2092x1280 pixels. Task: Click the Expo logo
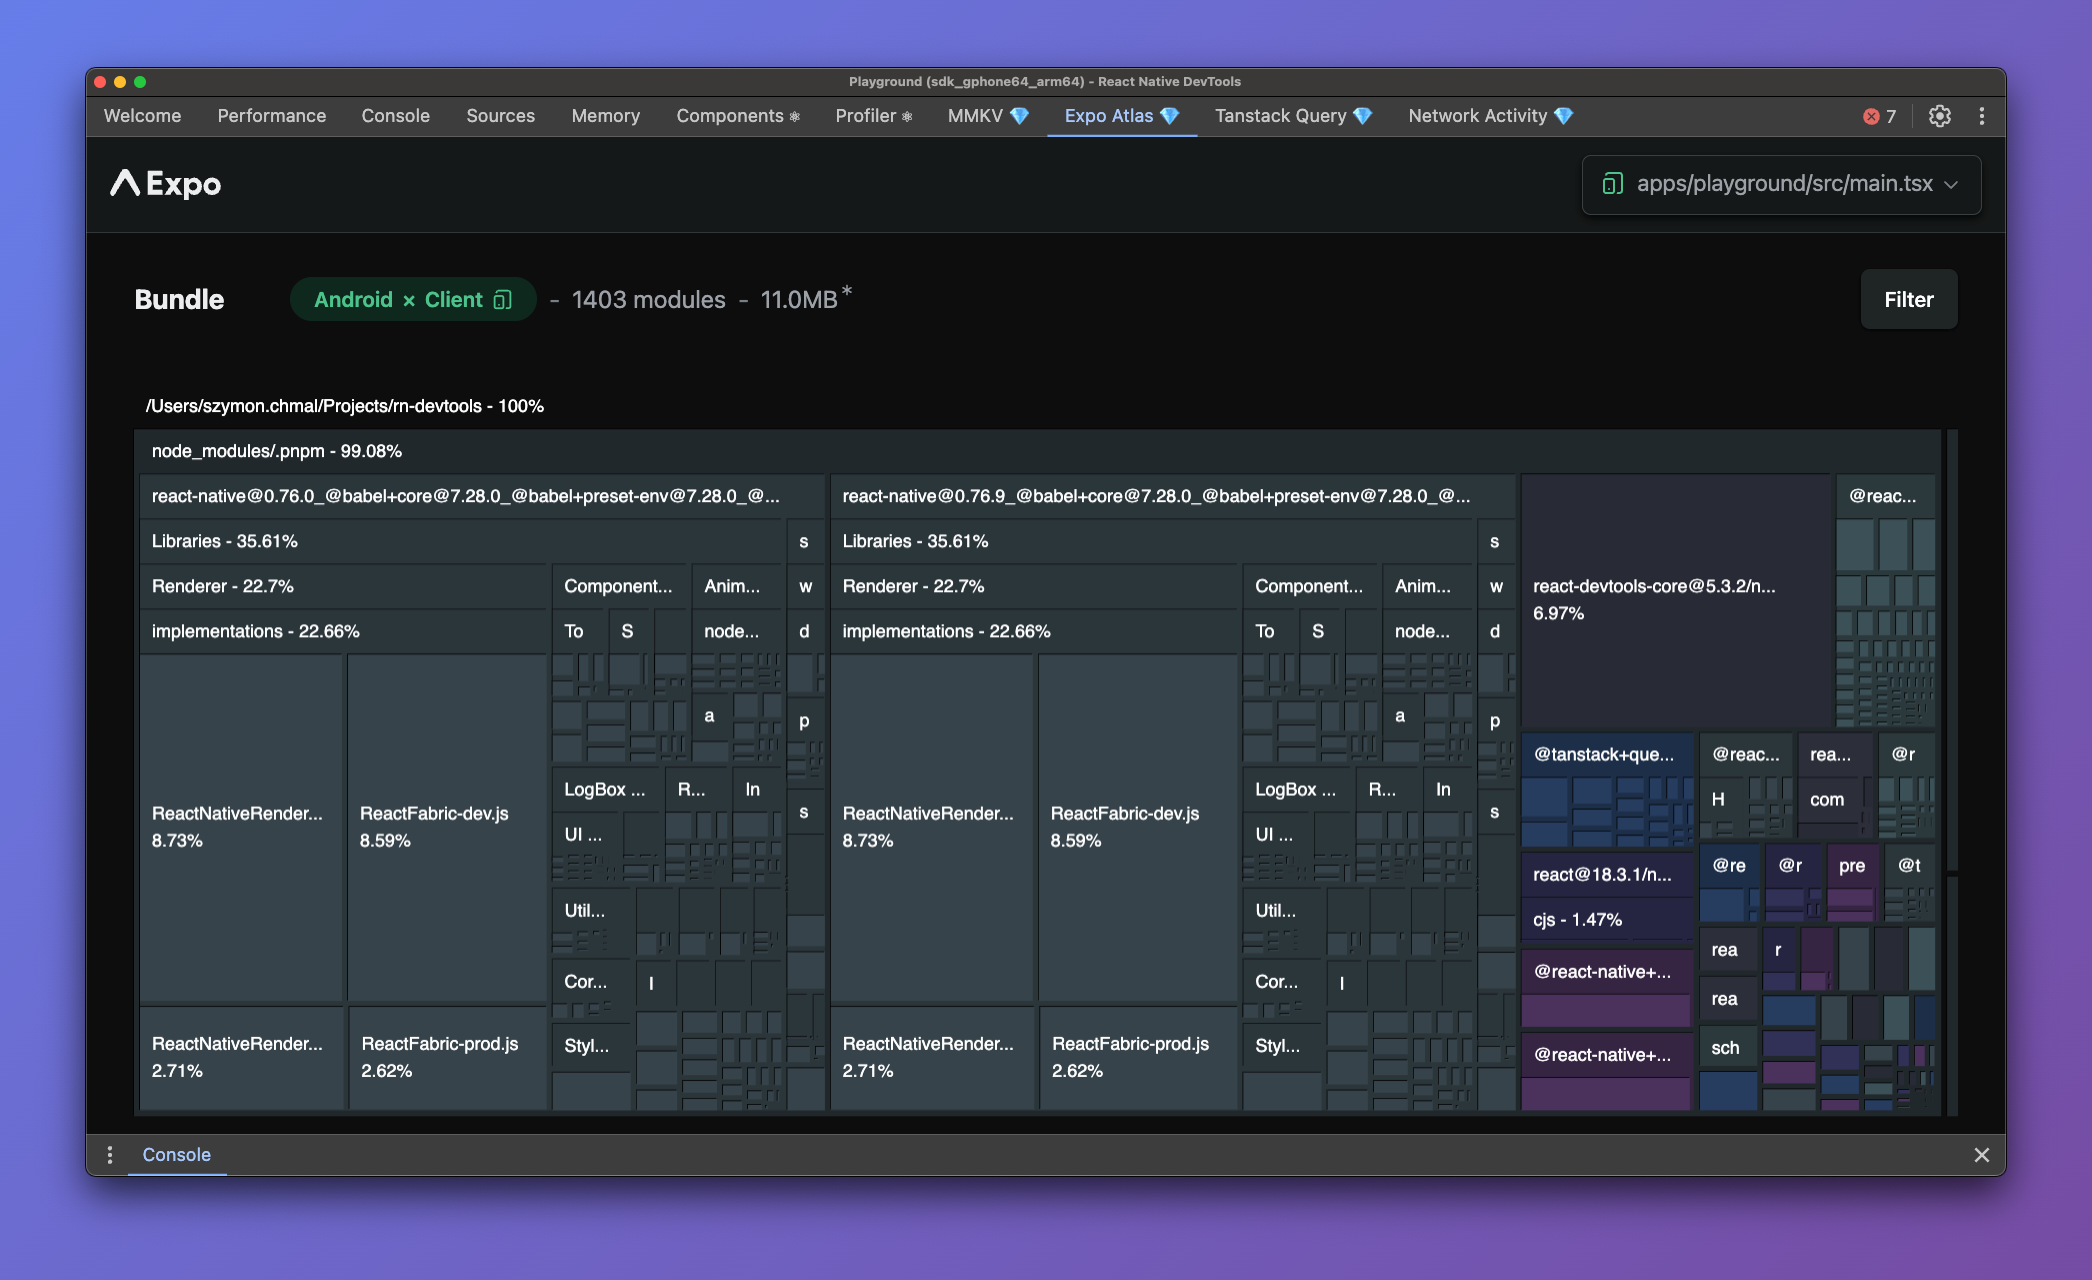click(165, 184)
